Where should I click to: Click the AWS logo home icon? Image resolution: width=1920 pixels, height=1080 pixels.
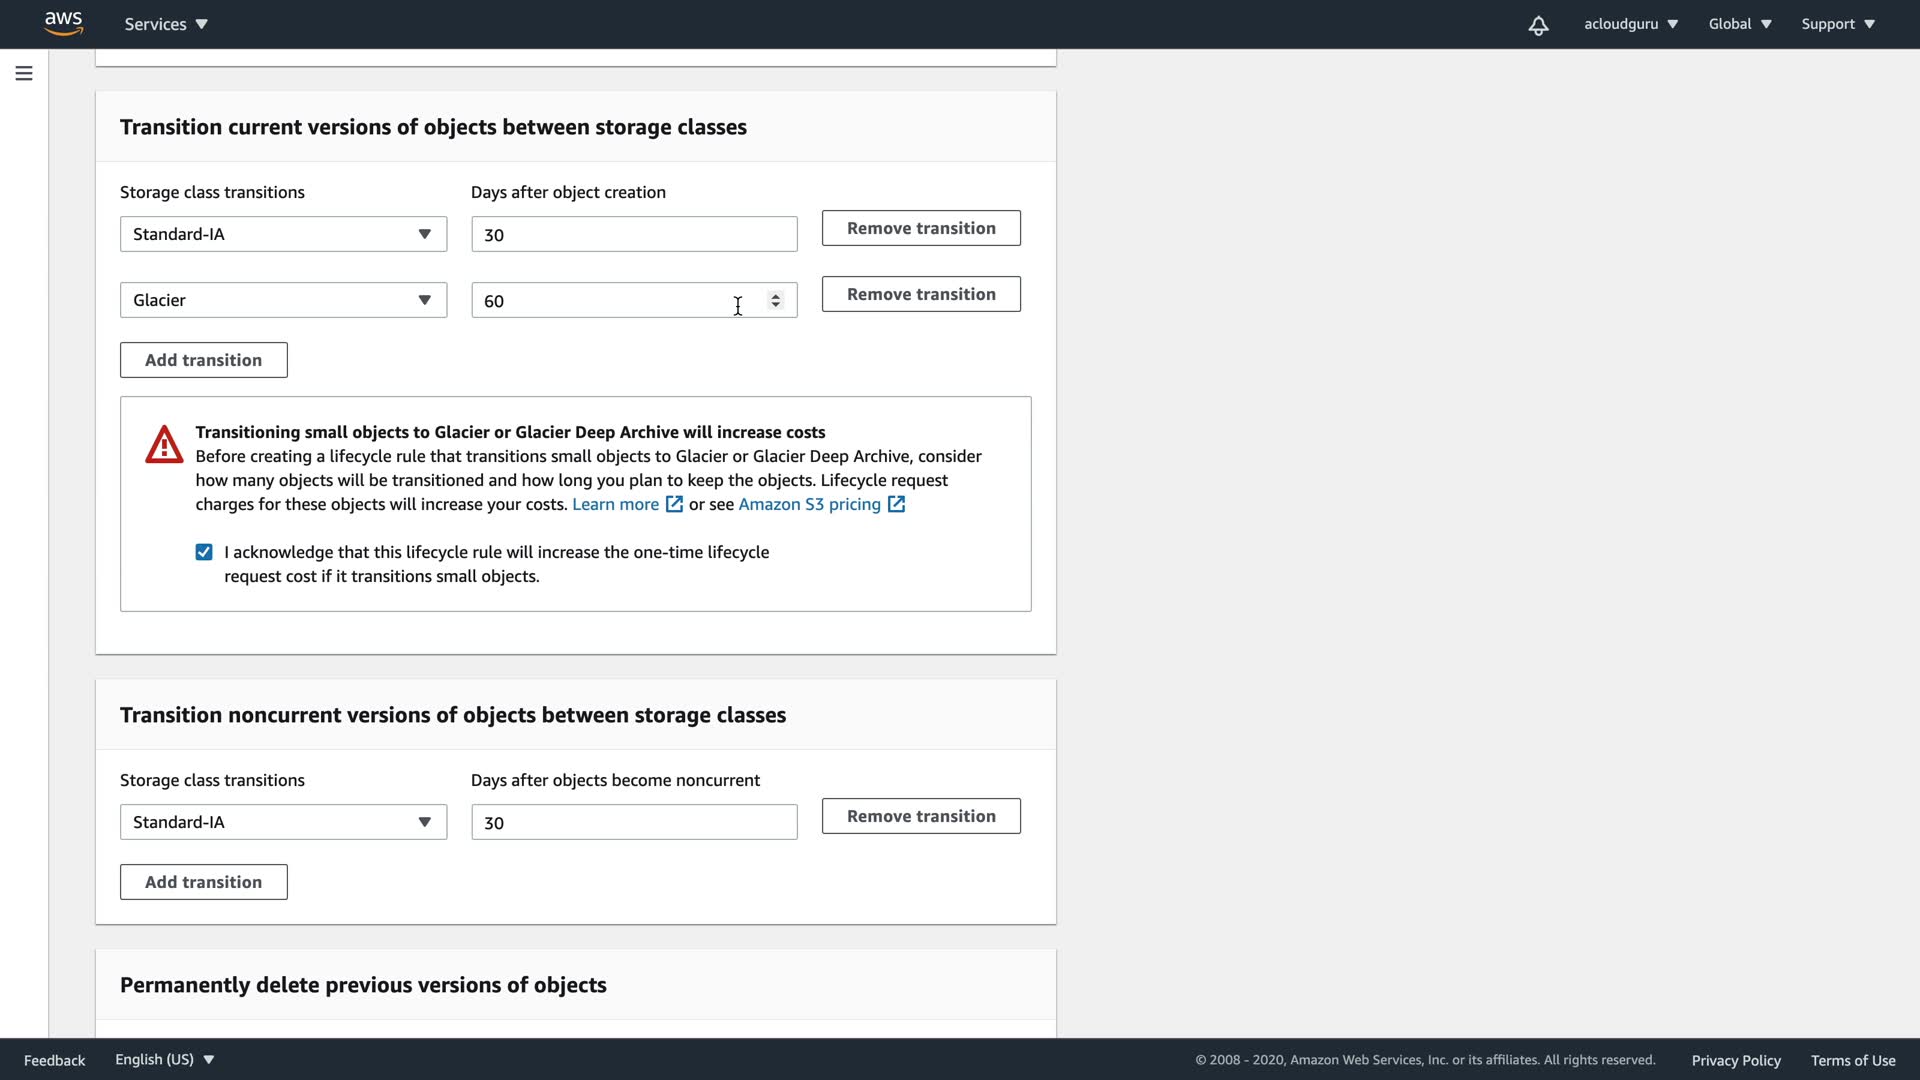63,23
